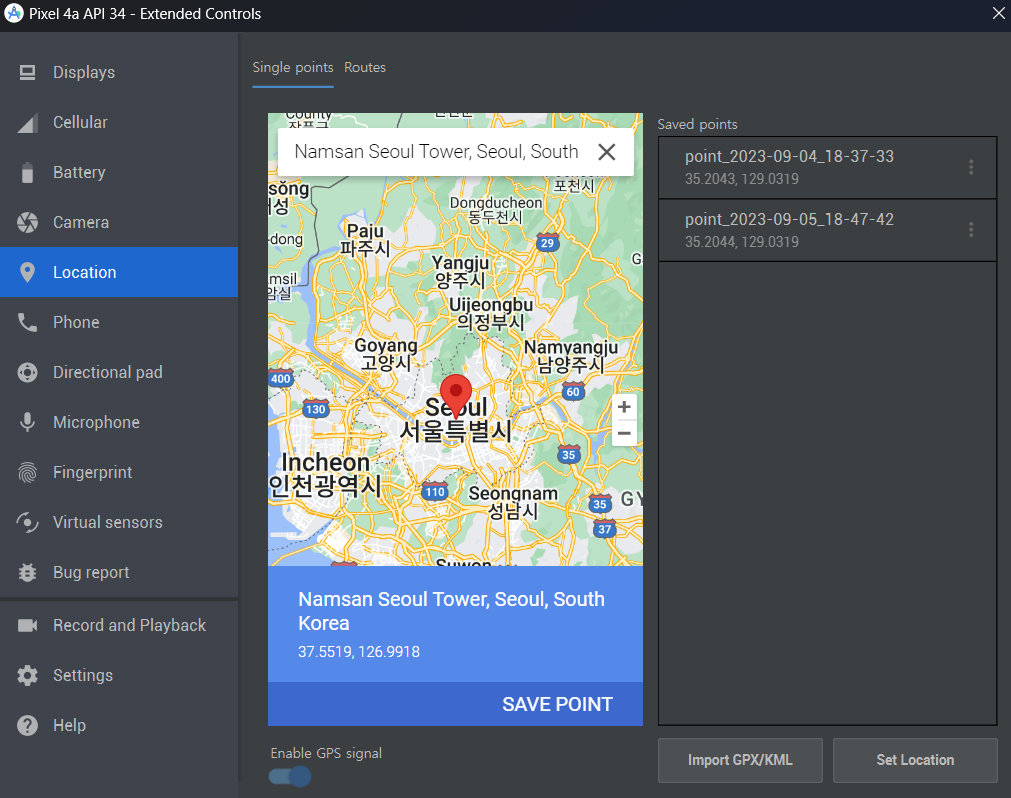Open the Displays section

119,72
